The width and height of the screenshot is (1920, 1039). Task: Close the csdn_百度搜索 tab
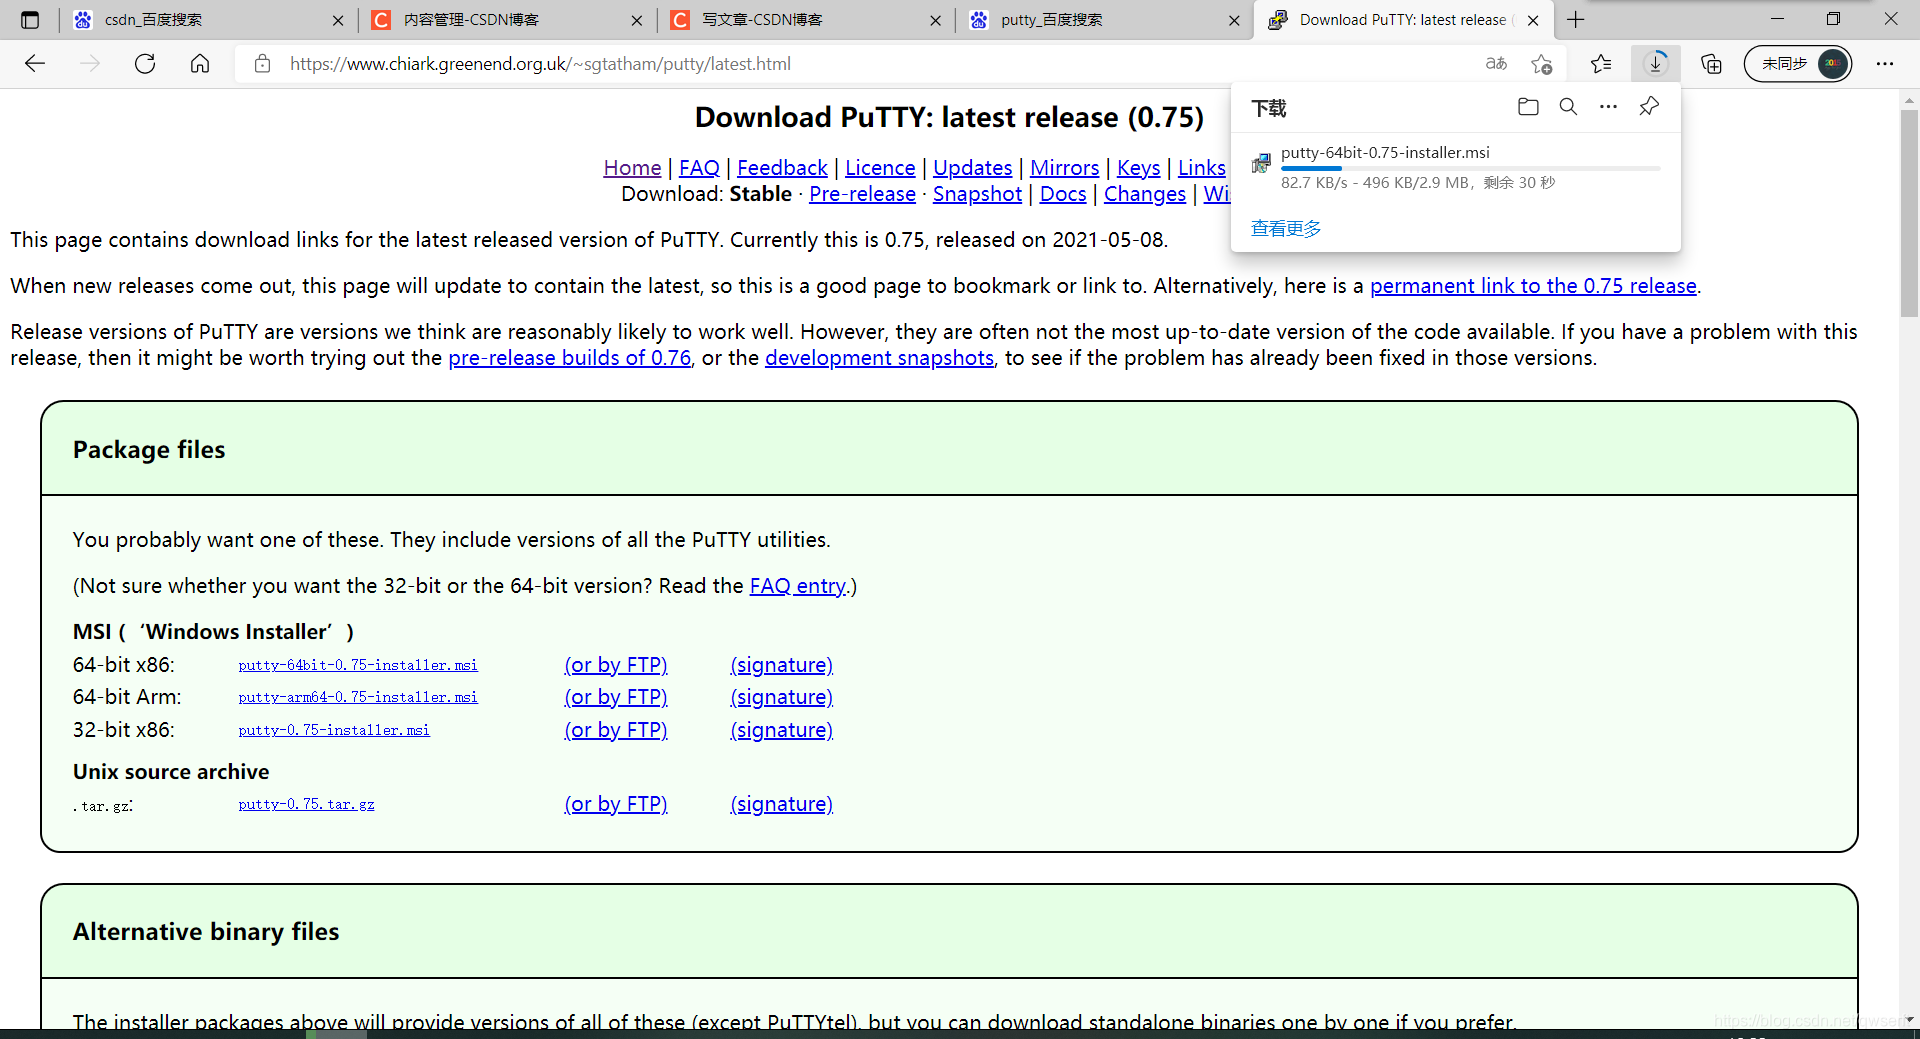tap(338, 20)
